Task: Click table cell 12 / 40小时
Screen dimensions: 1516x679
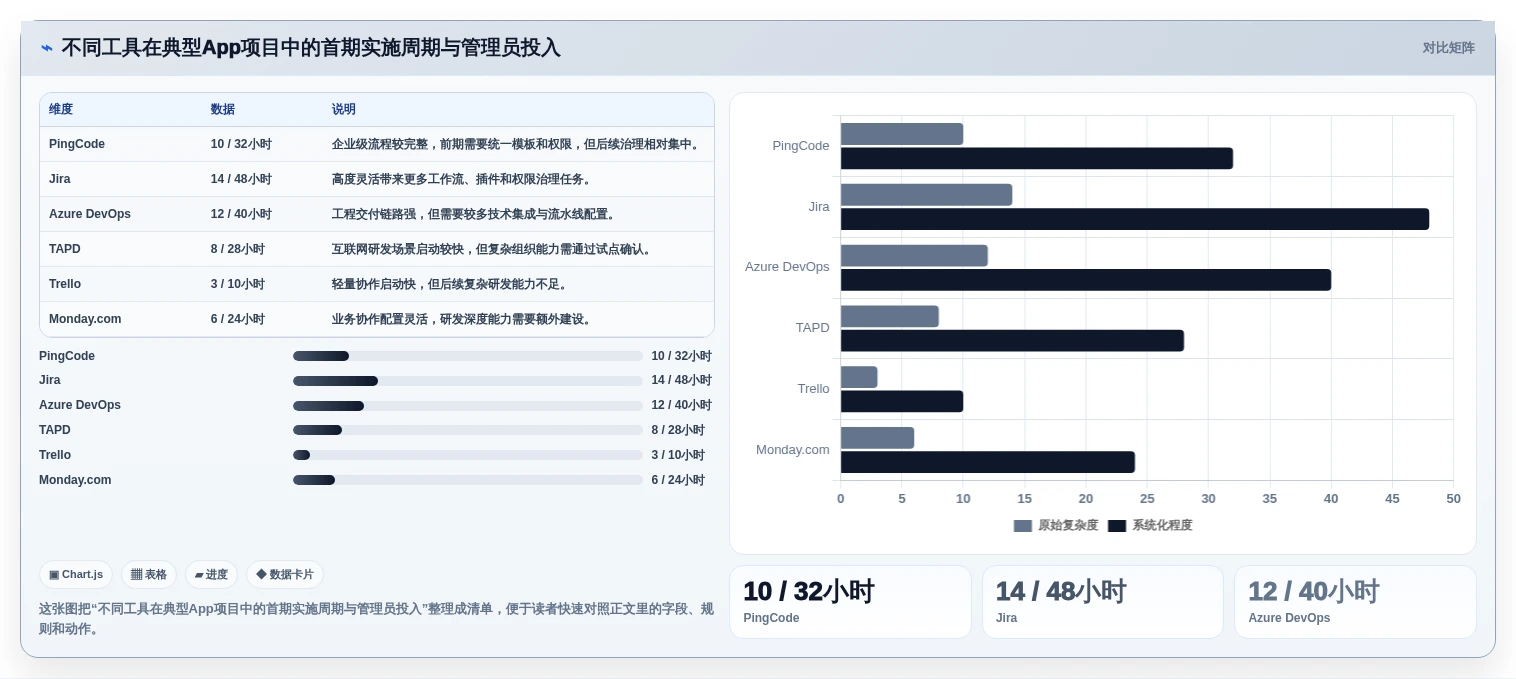Action: [x=241, y=214]
